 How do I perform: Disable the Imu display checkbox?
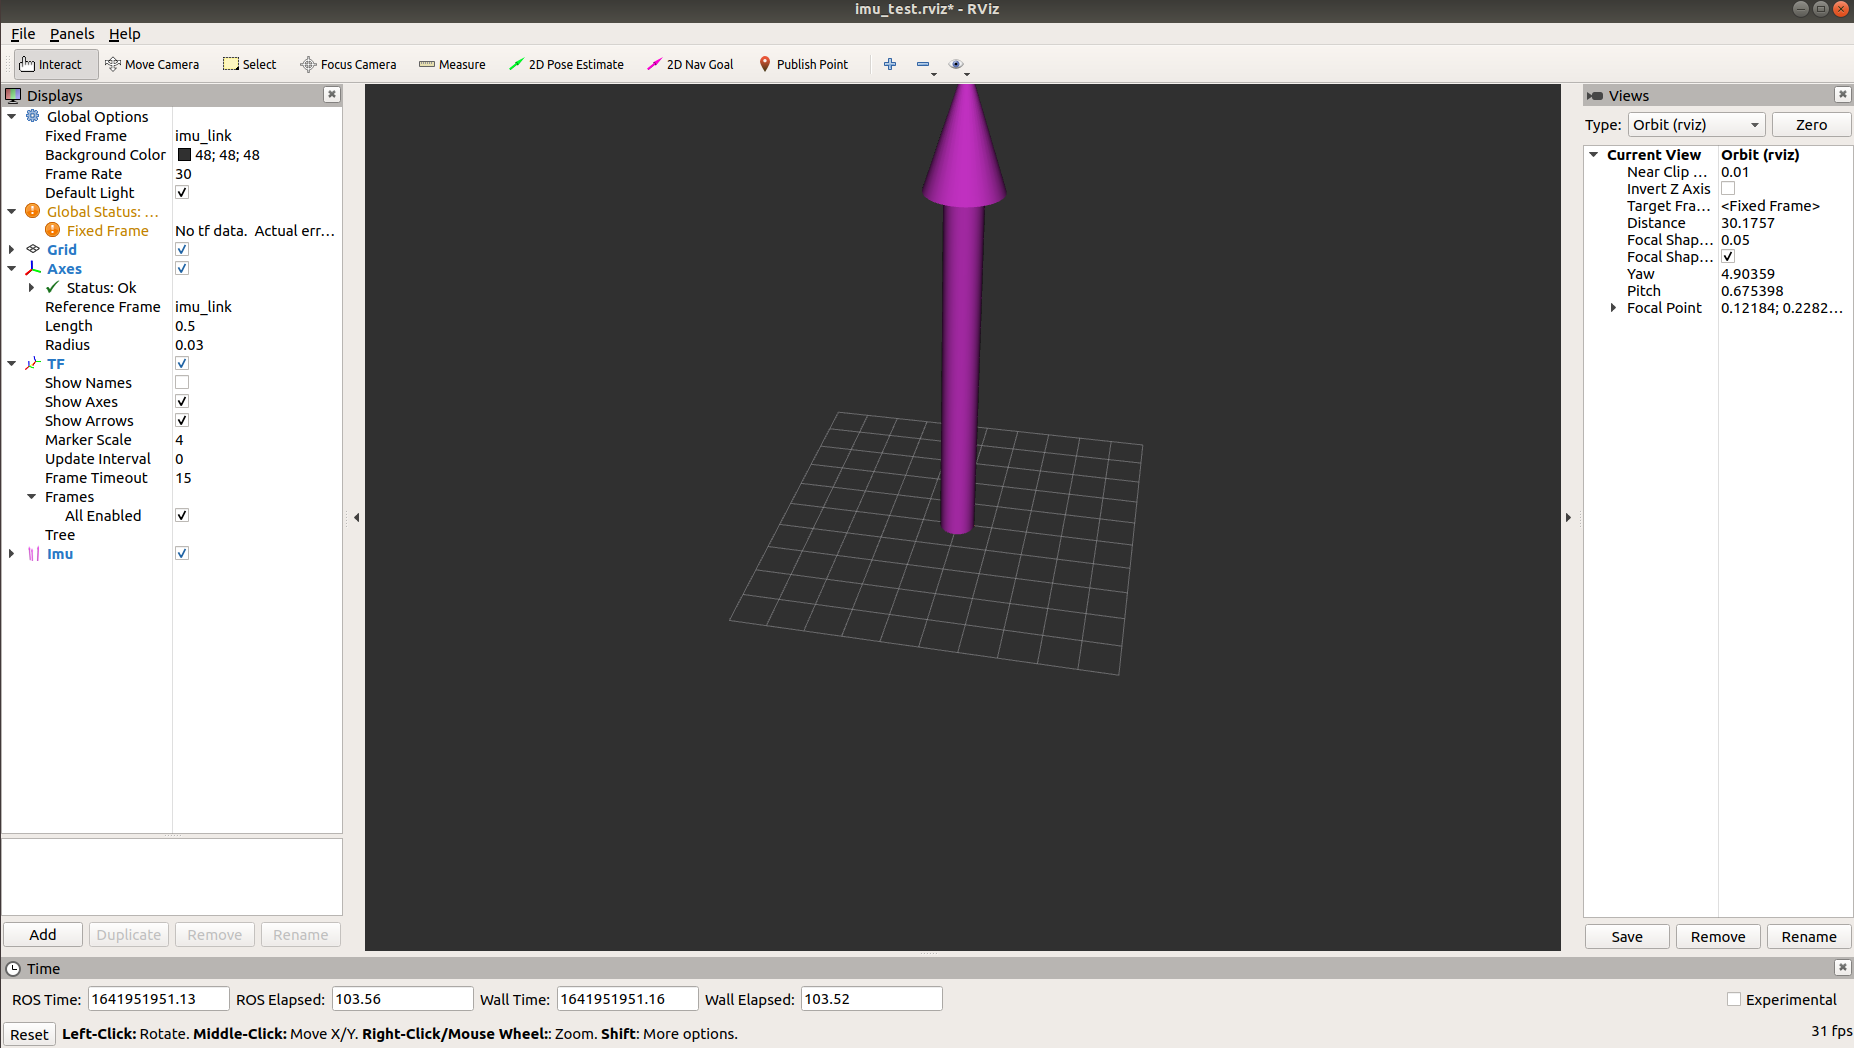point(182,553)
